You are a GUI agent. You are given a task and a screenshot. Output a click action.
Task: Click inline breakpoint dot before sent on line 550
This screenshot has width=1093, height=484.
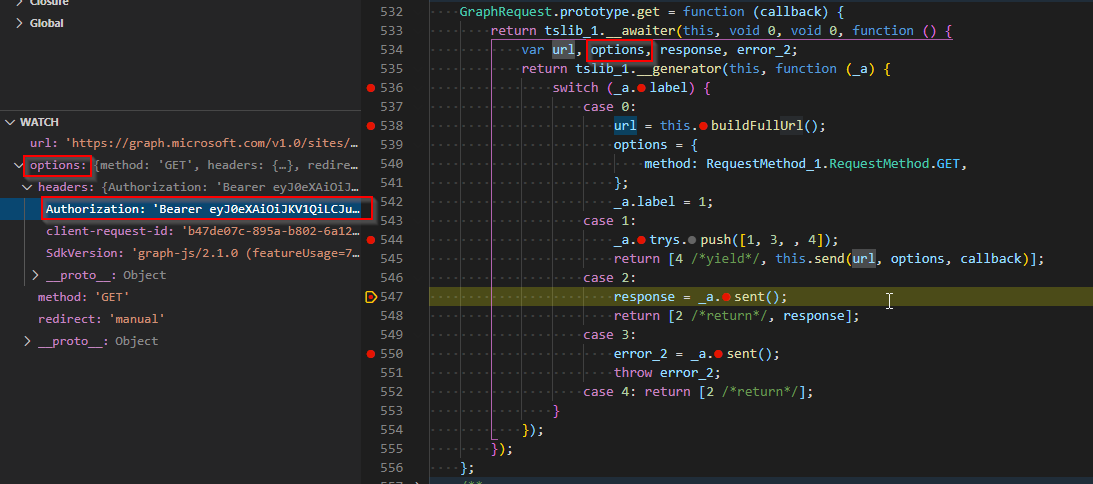pos(718,354)
